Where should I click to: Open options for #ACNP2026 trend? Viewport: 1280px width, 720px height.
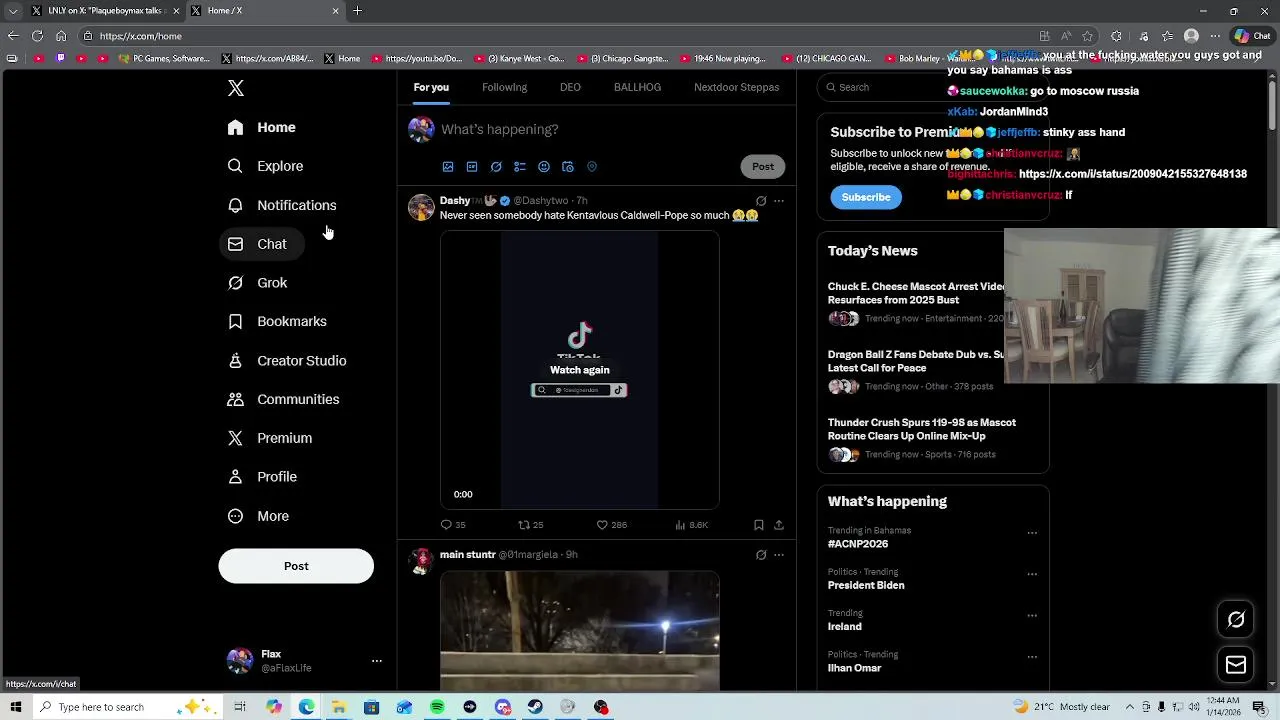coord(1032,533)
